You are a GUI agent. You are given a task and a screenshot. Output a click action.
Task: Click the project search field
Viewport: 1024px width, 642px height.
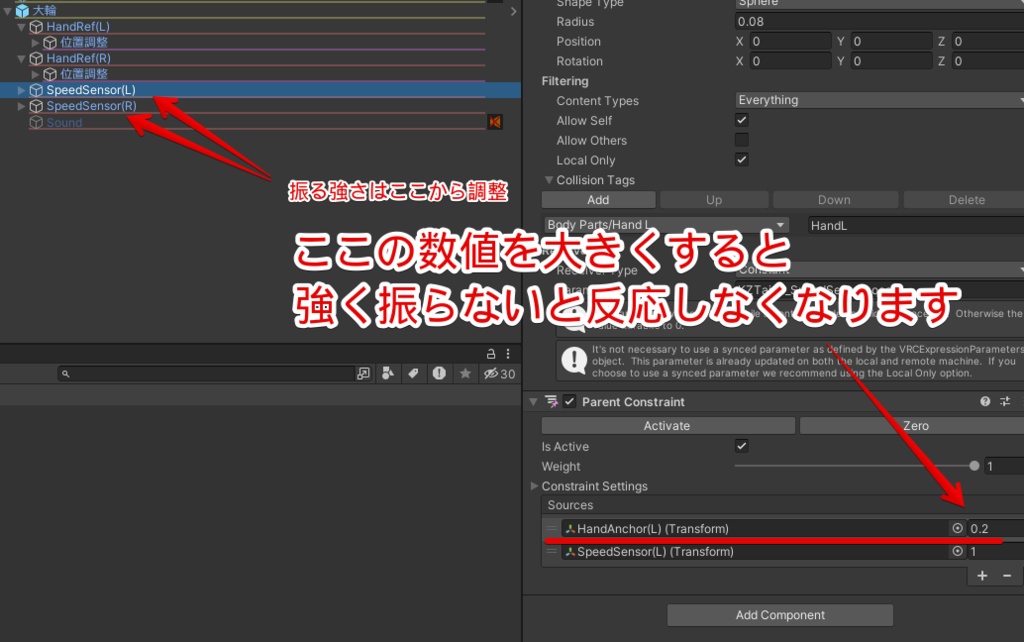206,374
